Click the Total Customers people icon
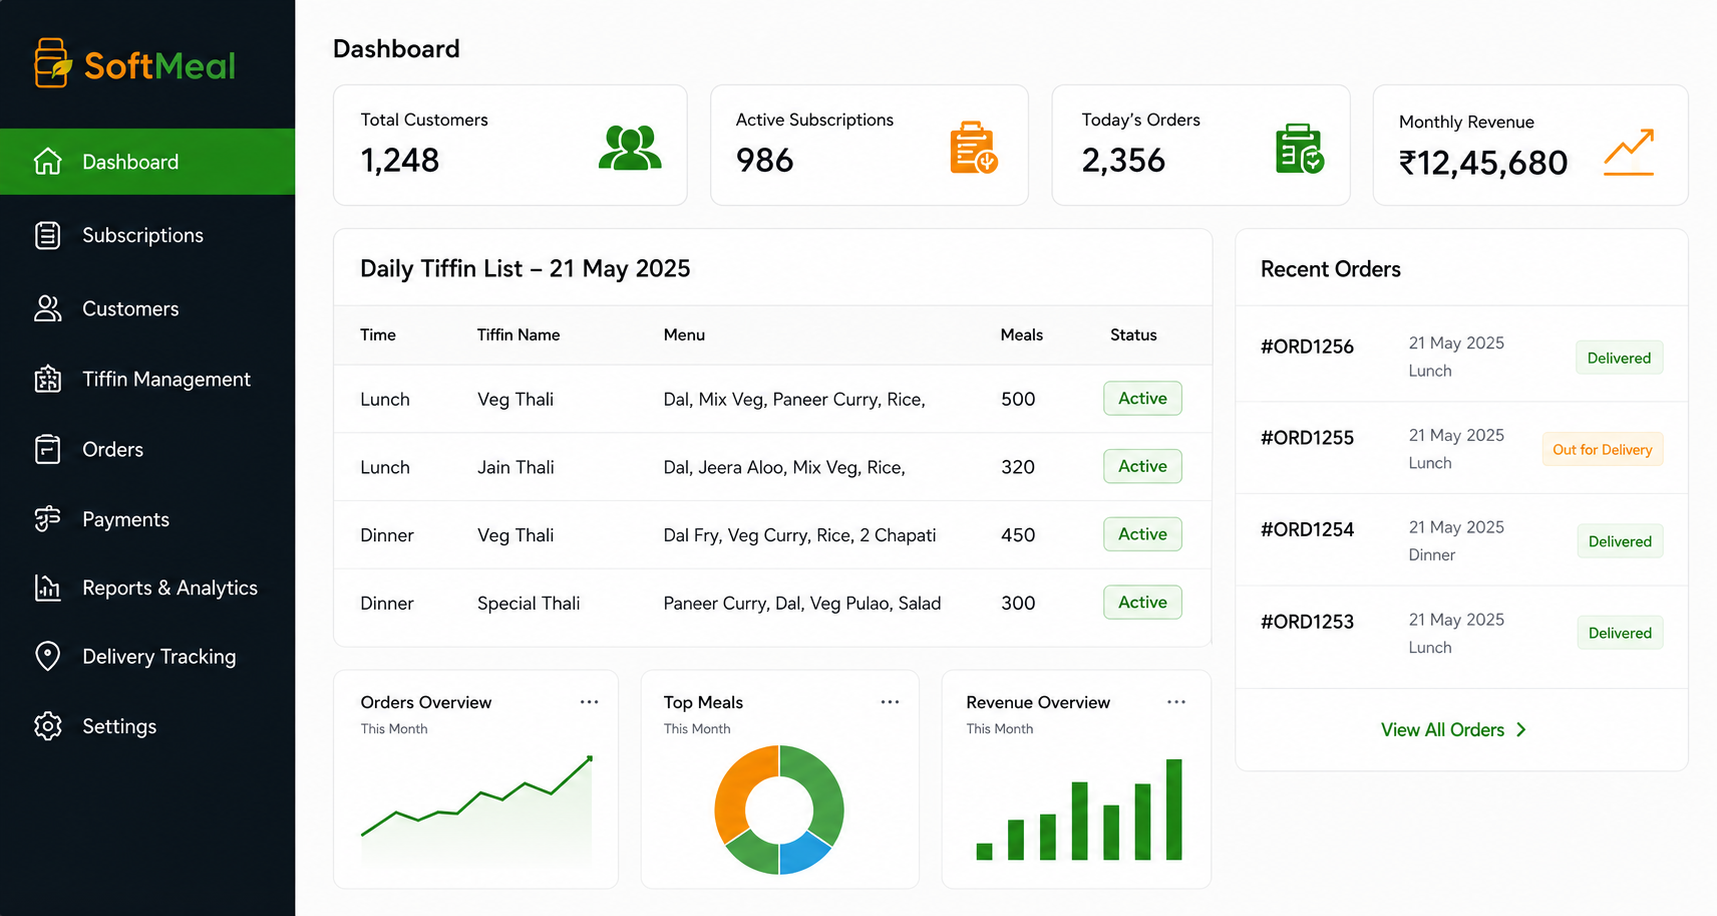This screenshot has width=1717, height=916. [x=630, y=147]
